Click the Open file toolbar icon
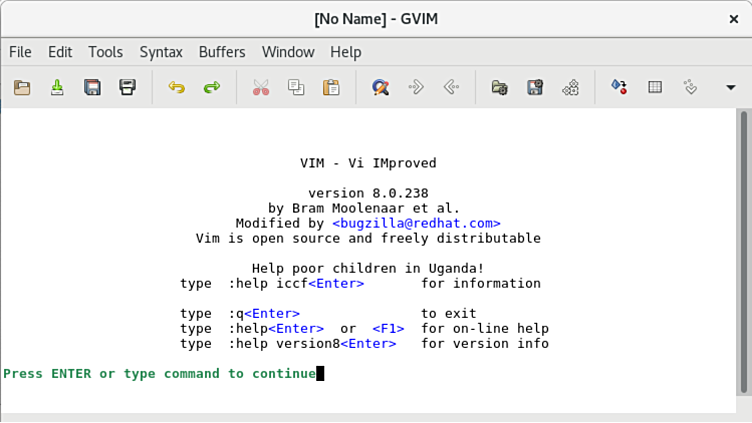The image size is (752, 423). (21, 88)
